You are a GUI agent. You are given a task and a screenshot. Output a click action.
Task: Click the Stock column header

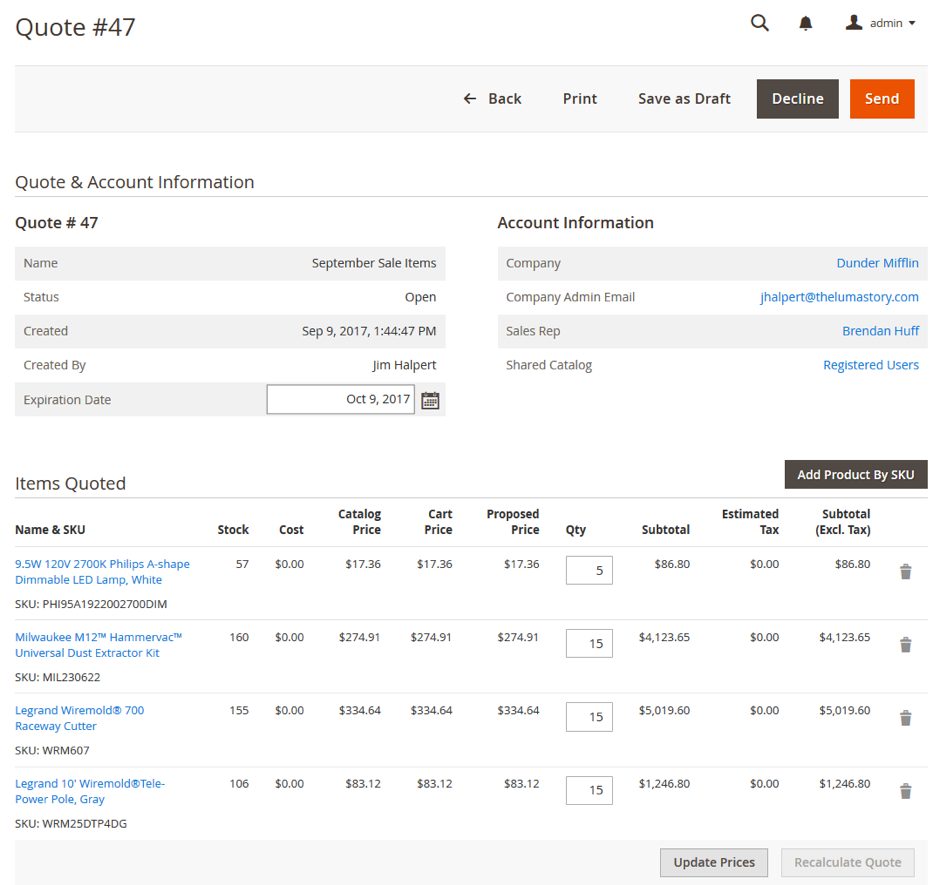coord(233,530)
